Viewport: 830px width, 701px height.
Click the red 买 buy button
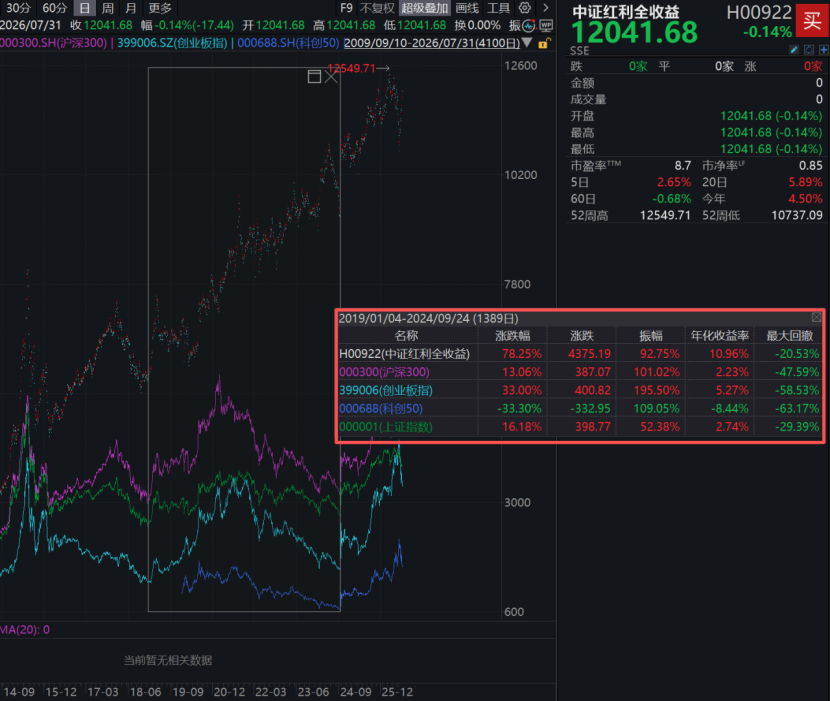[x=812, y=20]
